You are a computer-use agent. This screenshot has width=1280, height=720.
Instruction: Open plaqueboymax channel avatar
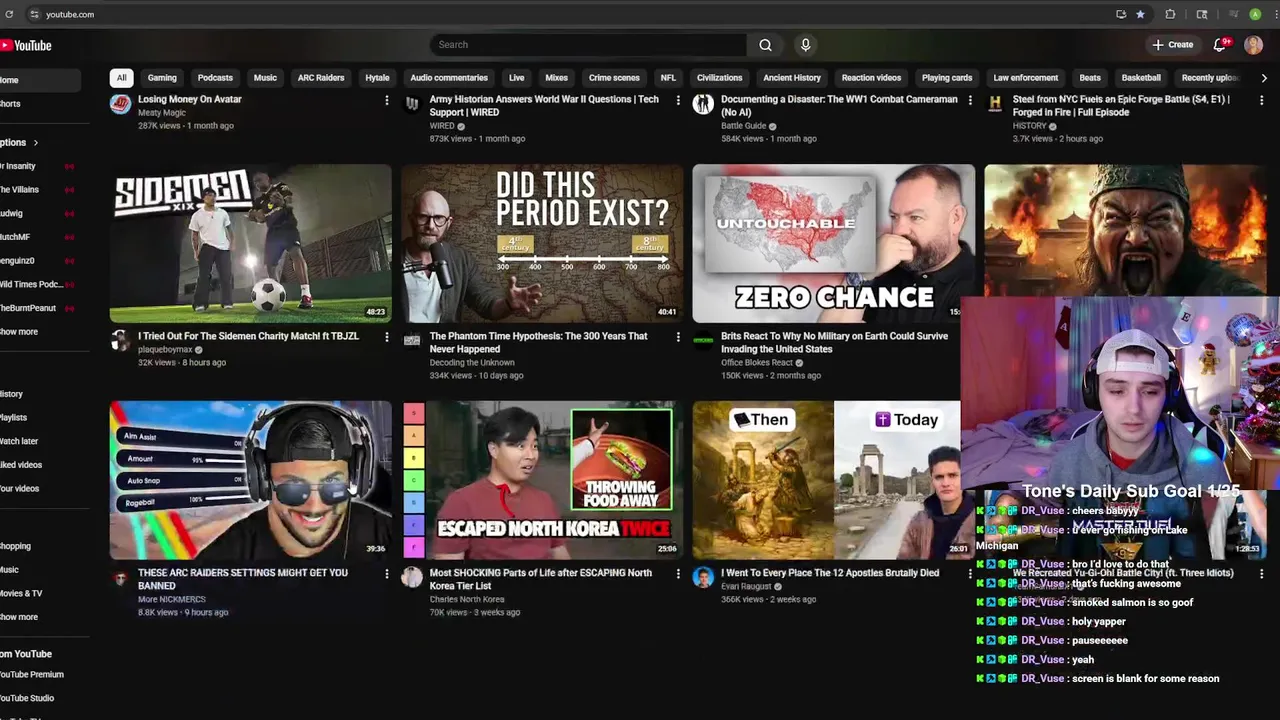120,341
